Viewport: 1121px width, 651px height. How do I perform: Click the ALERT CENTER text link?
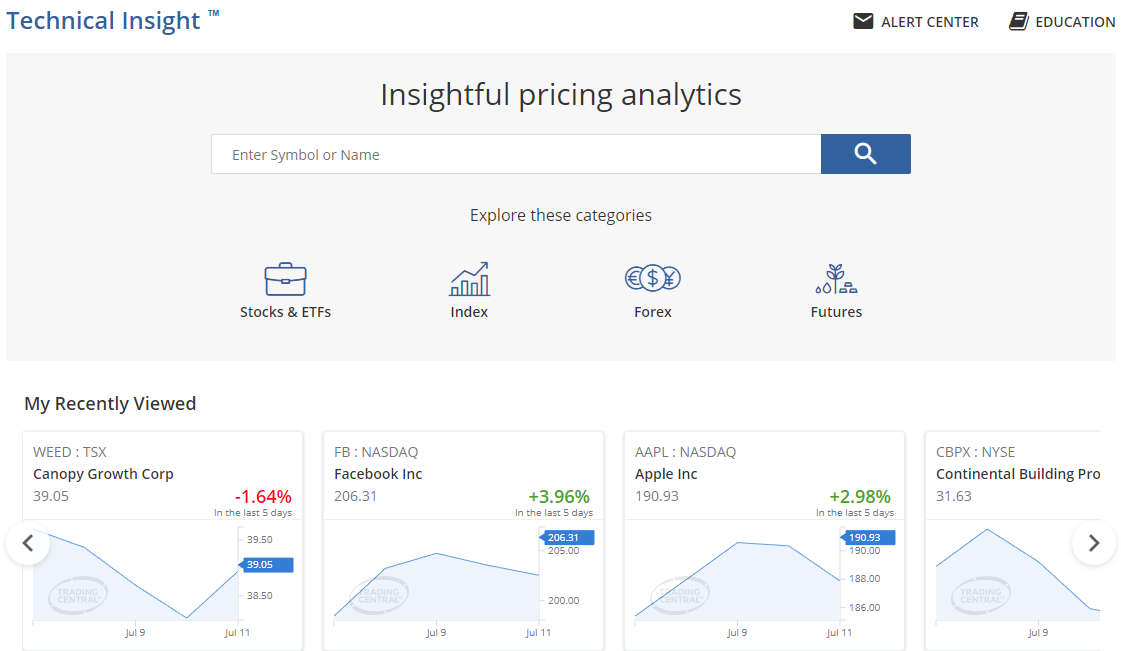(930, 22)
